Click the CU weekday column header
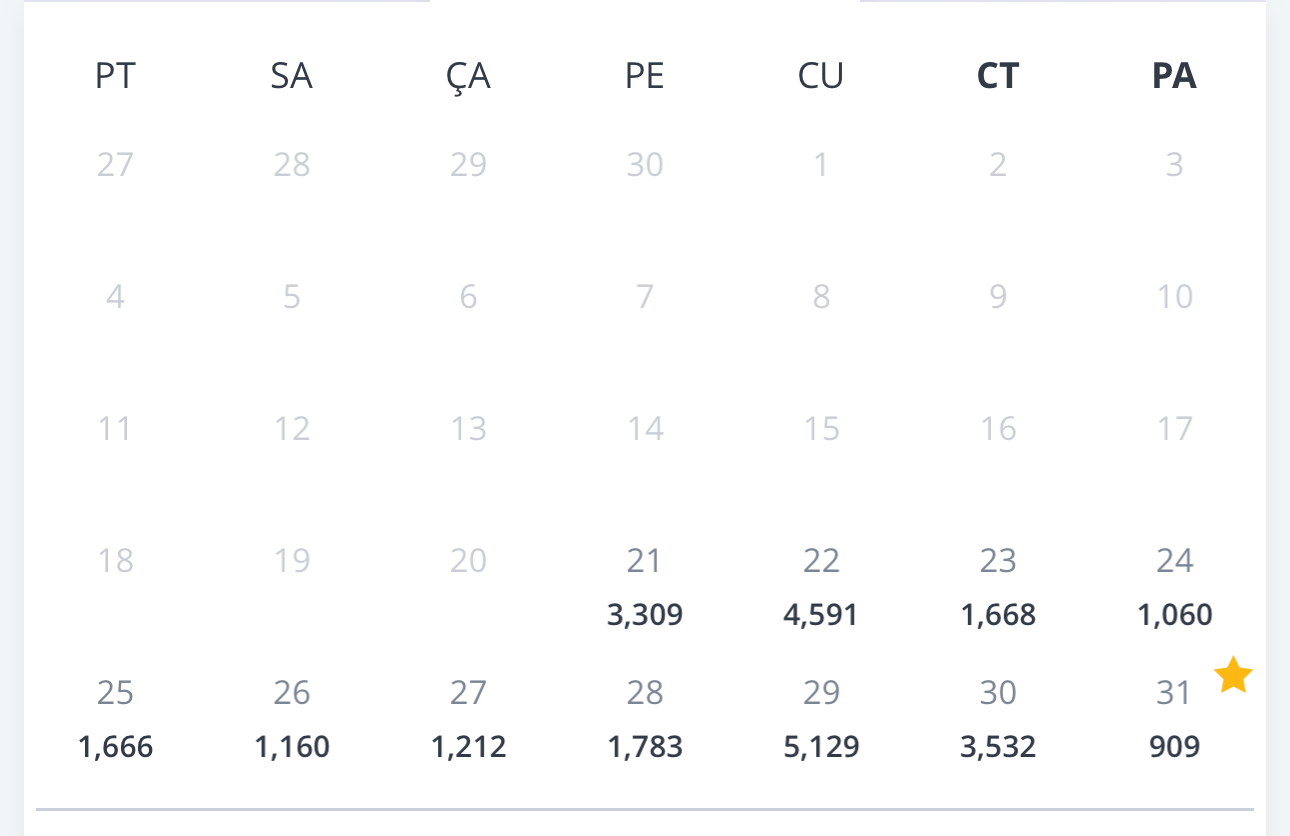The width and height of the screenshot is (1290, 836). (x=821, y=76)
